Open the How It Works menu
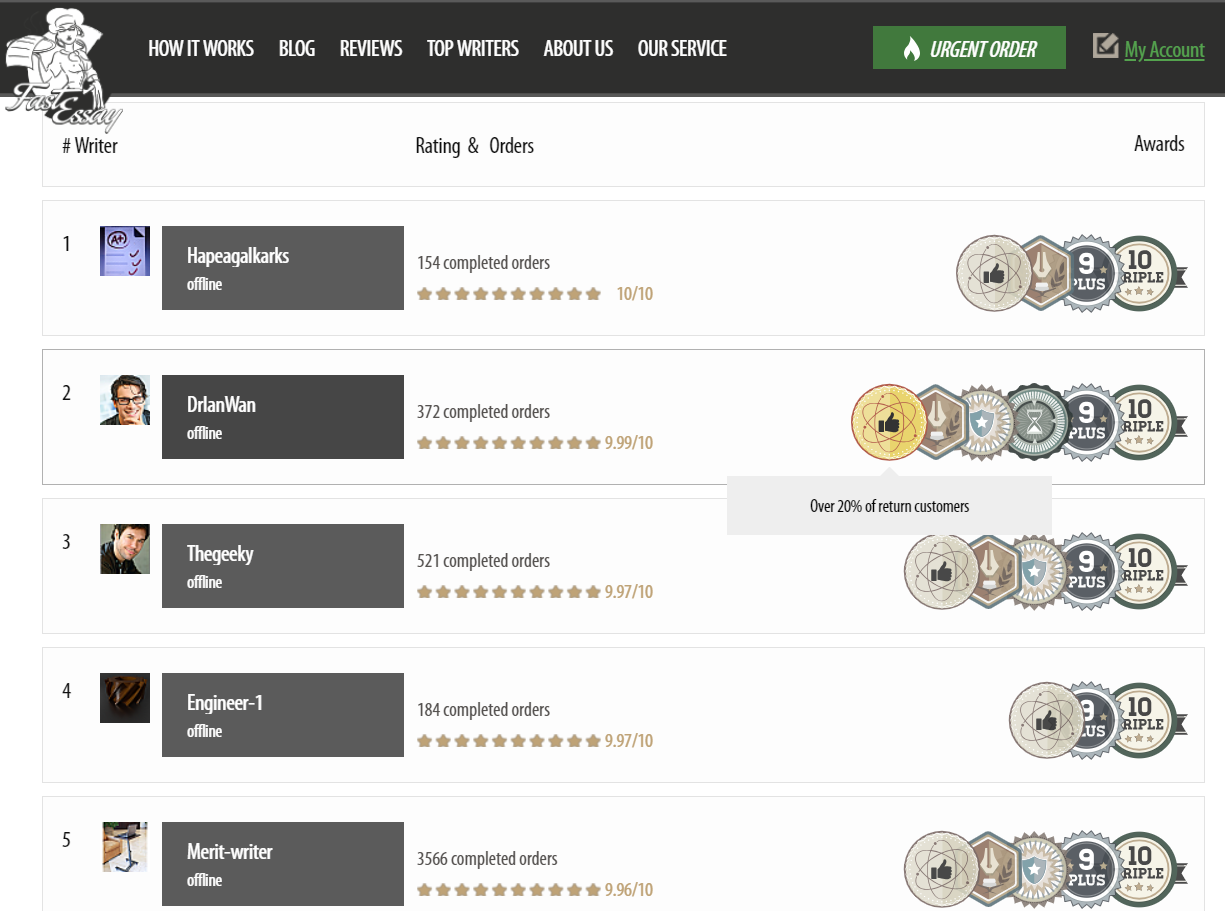Viewport: 1225px width, 911px height. click(x=201, y=48)
